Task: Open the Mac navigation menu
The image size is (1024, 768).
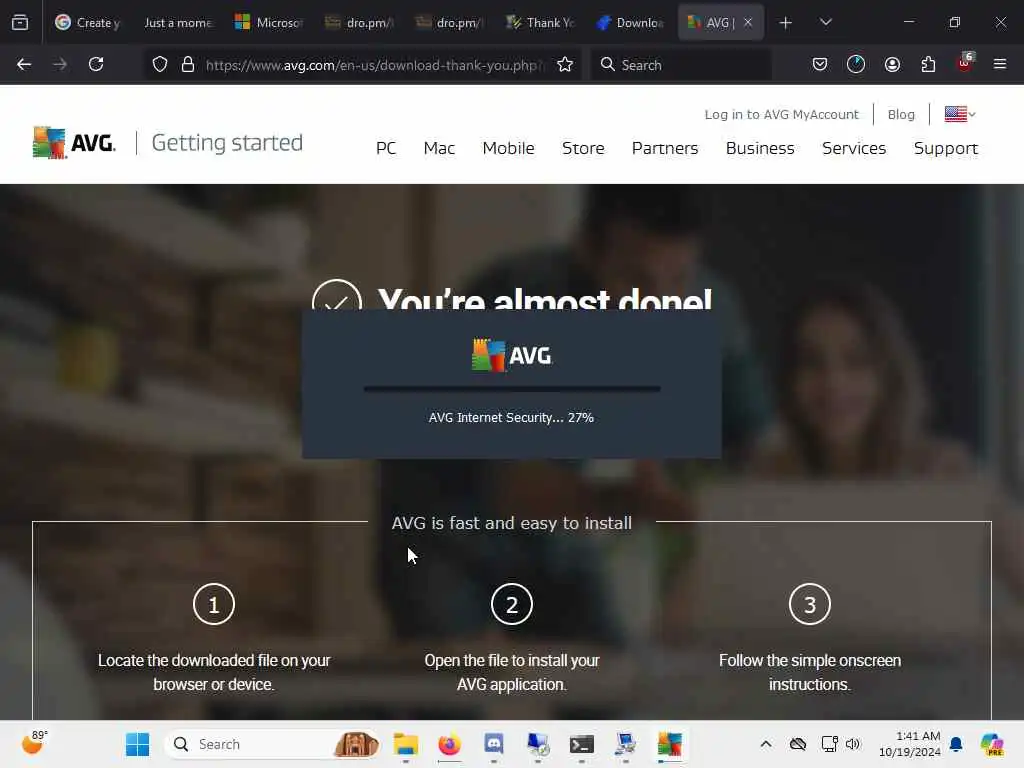Action: click(439, 148)
